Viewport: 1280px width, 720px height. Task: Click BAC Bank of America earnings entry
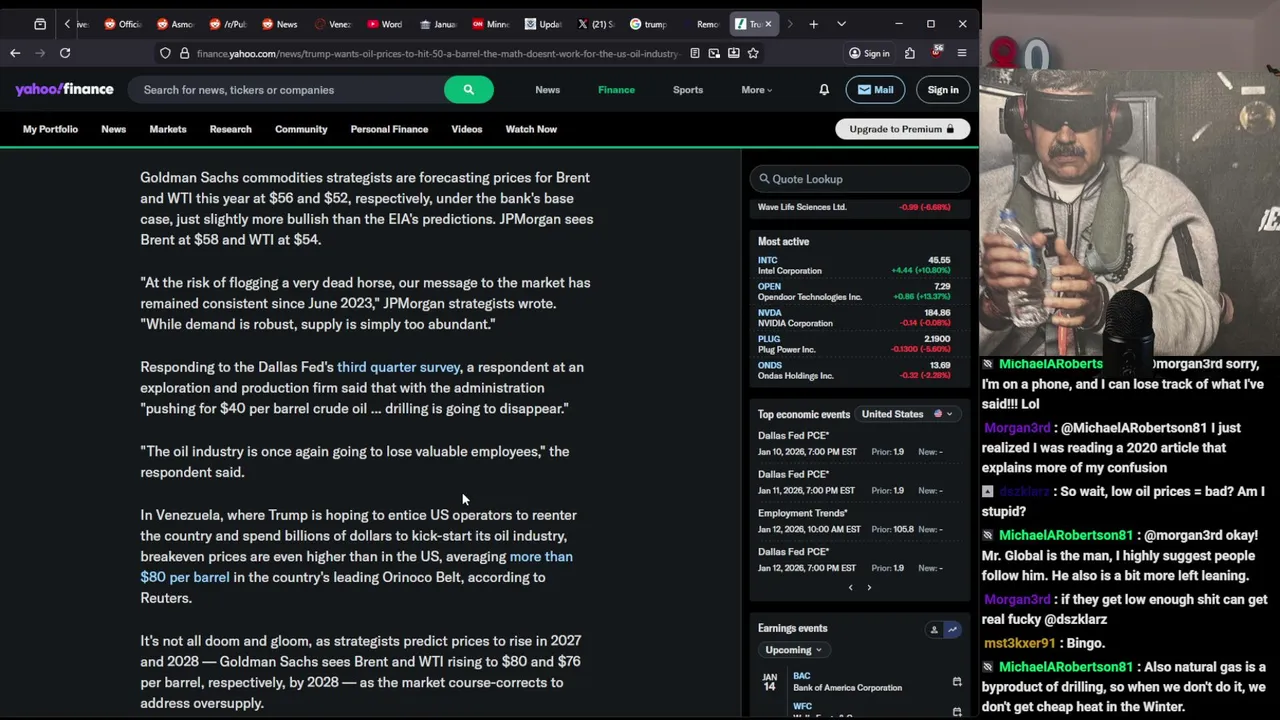(847, 682)
